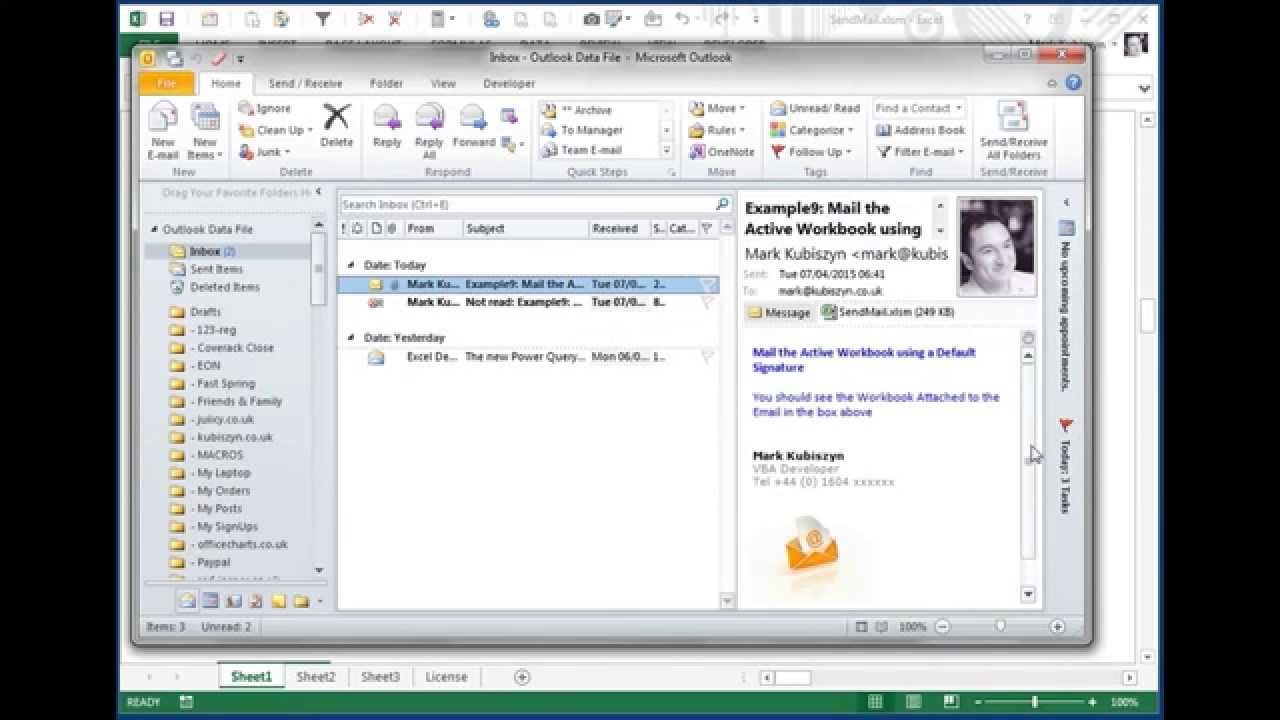The height and width of the screenshot is (720, 1280).
Task: Open the File tab in Outlook
Action: coord(167,84)
